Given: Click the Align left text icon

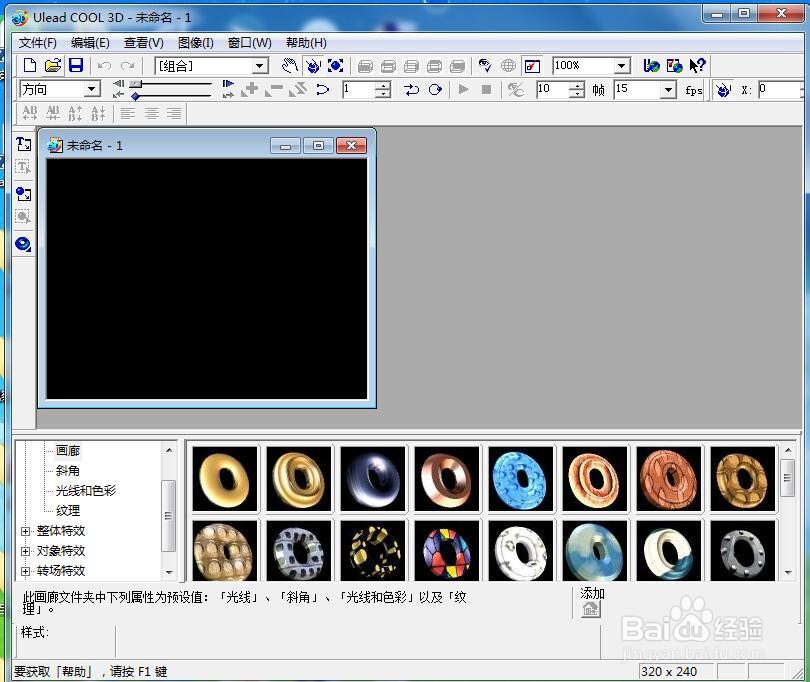Looking at the screenshot, I should (x=128, y=113).
